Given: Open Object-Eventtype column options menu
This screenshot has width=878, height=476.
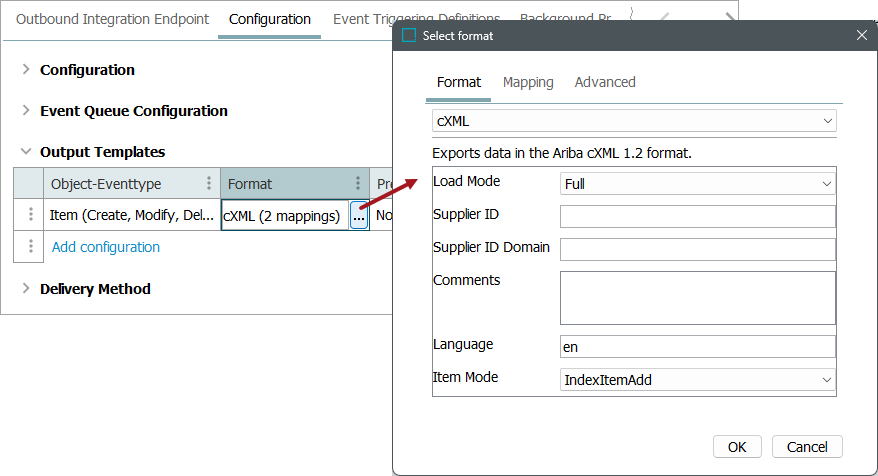Looking at the screenshot, I should click(x=209, y=184).
